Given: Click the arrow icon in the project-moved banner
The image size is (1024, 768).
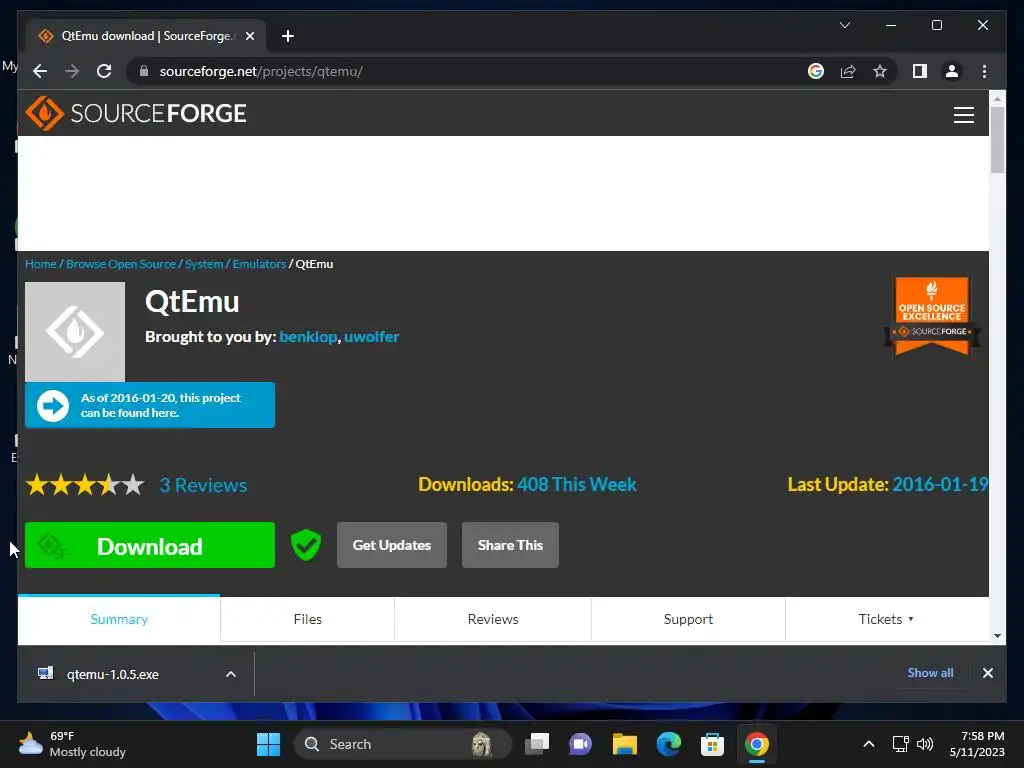Looking at the screenshot, I should 53,406.
